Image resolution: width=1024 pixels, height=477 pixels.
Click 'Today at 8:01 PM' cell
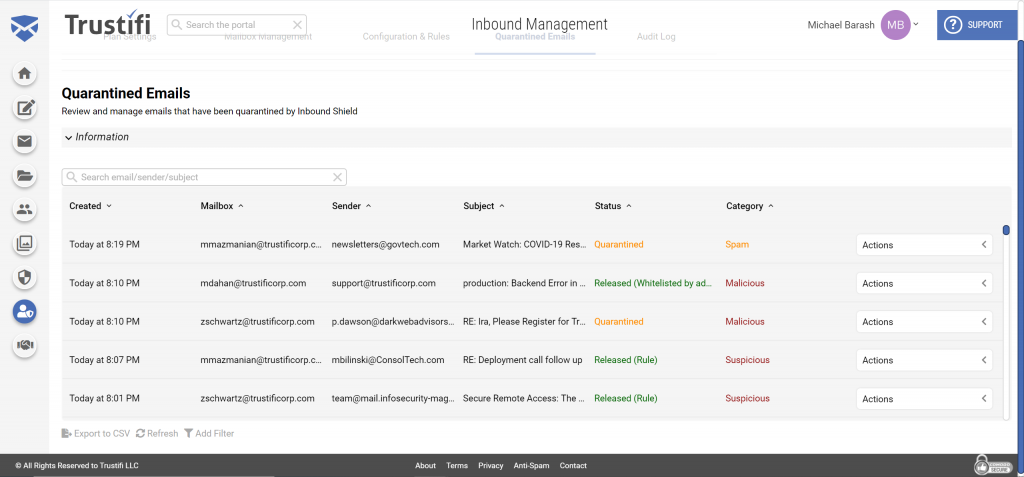coord(104,398)
